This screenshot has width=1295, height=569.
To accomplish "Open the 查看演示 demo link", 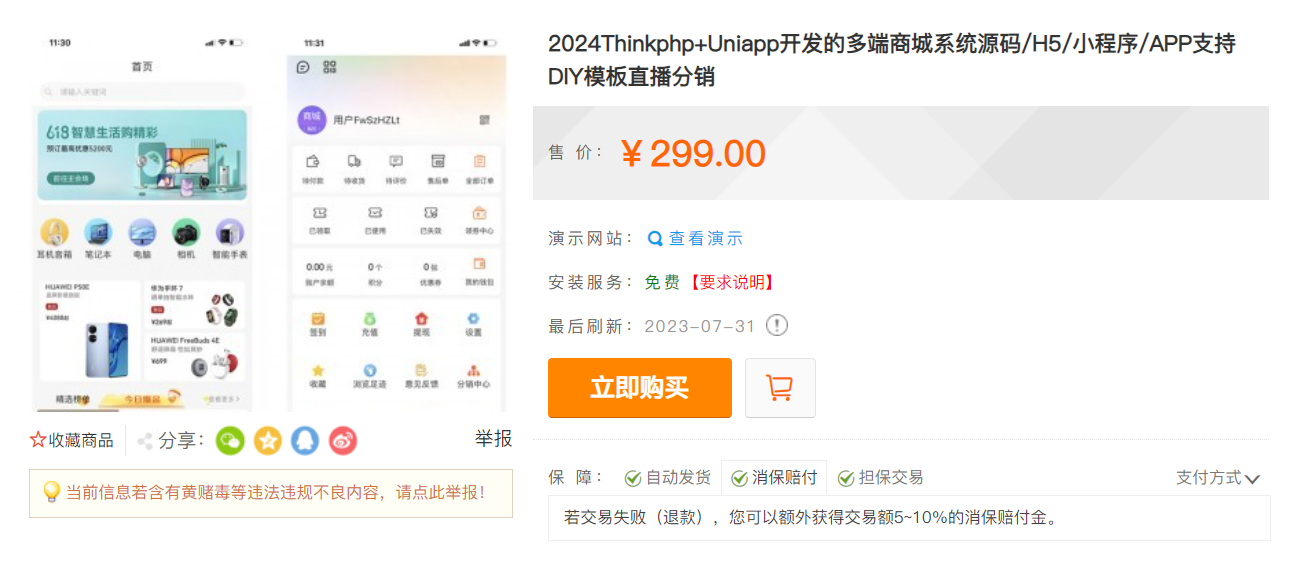I will (706, 239).
